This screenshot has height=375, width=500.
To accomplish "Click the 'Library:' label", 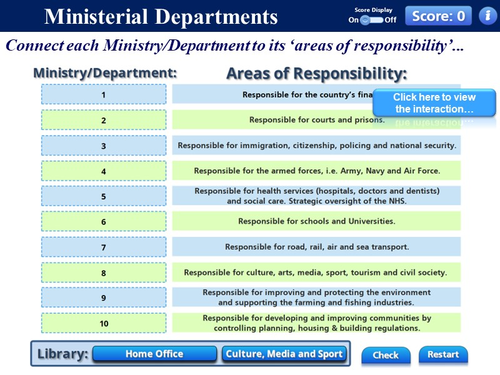I will (62, 354).
